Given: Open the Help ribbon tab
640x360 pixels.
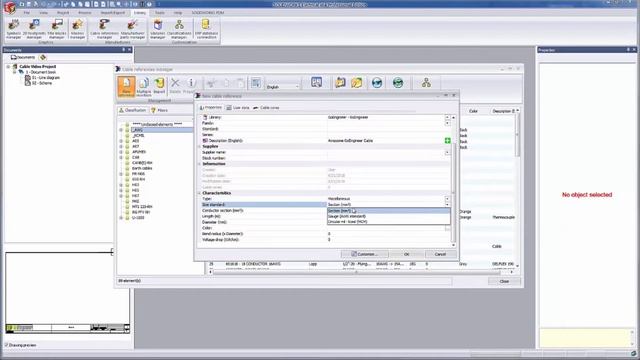Looking at the screenshot, I should click(178, 13).
